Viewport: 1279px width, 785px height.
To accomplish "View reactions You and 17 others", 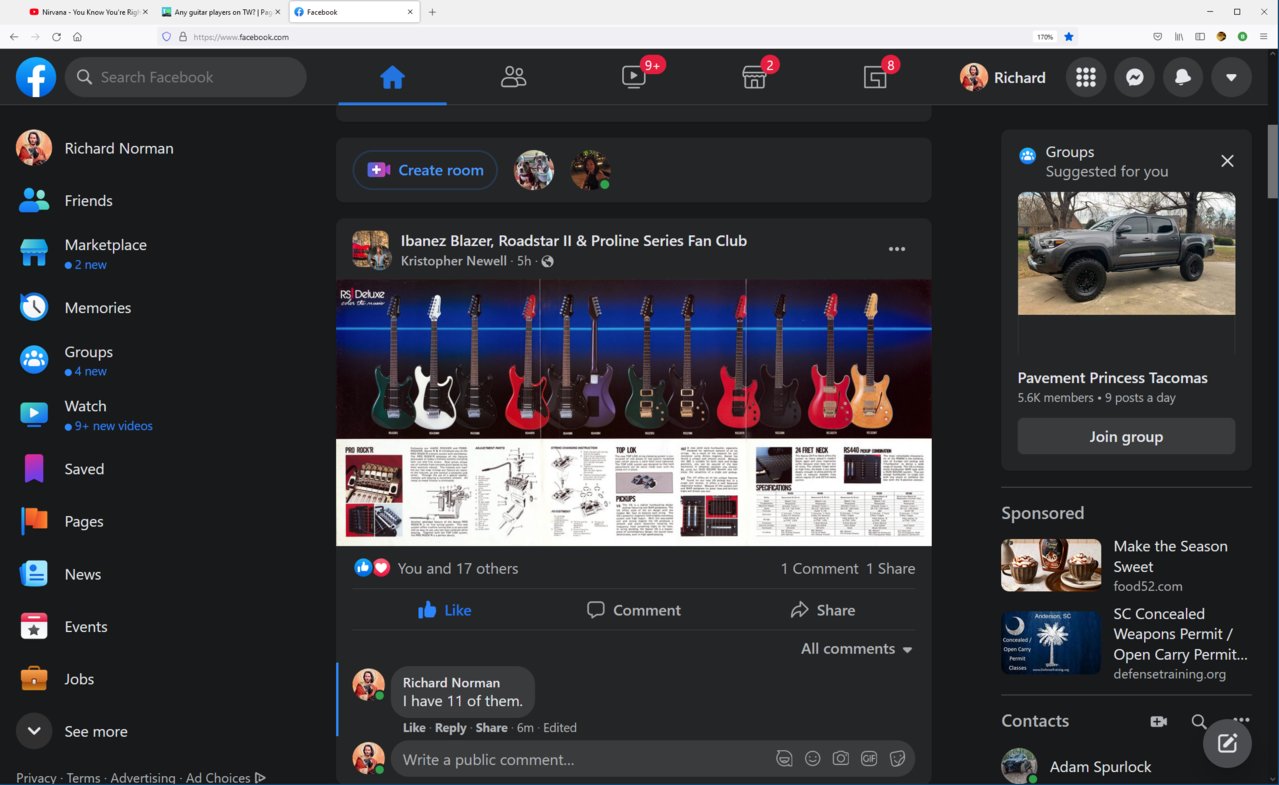I will click(x=457, y=568).
